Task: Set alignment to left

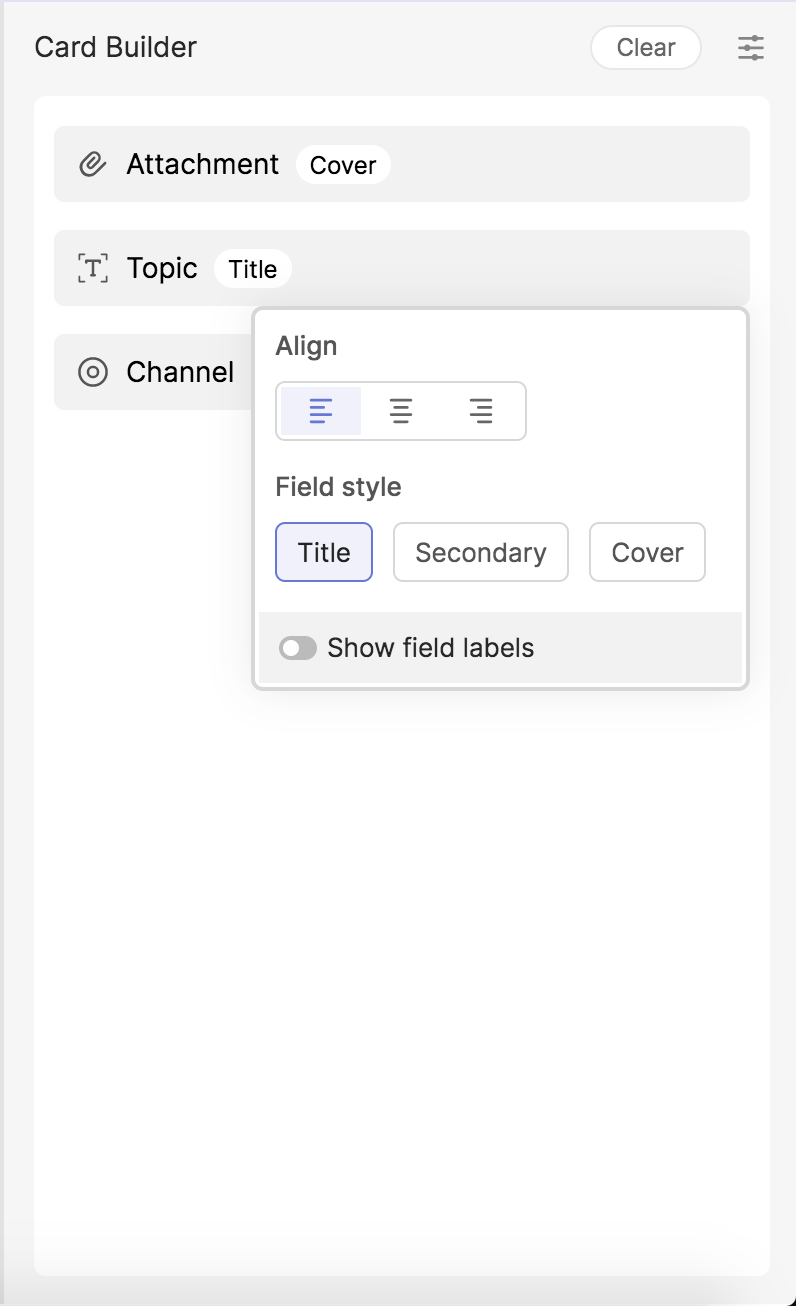Action: [321, 411]
